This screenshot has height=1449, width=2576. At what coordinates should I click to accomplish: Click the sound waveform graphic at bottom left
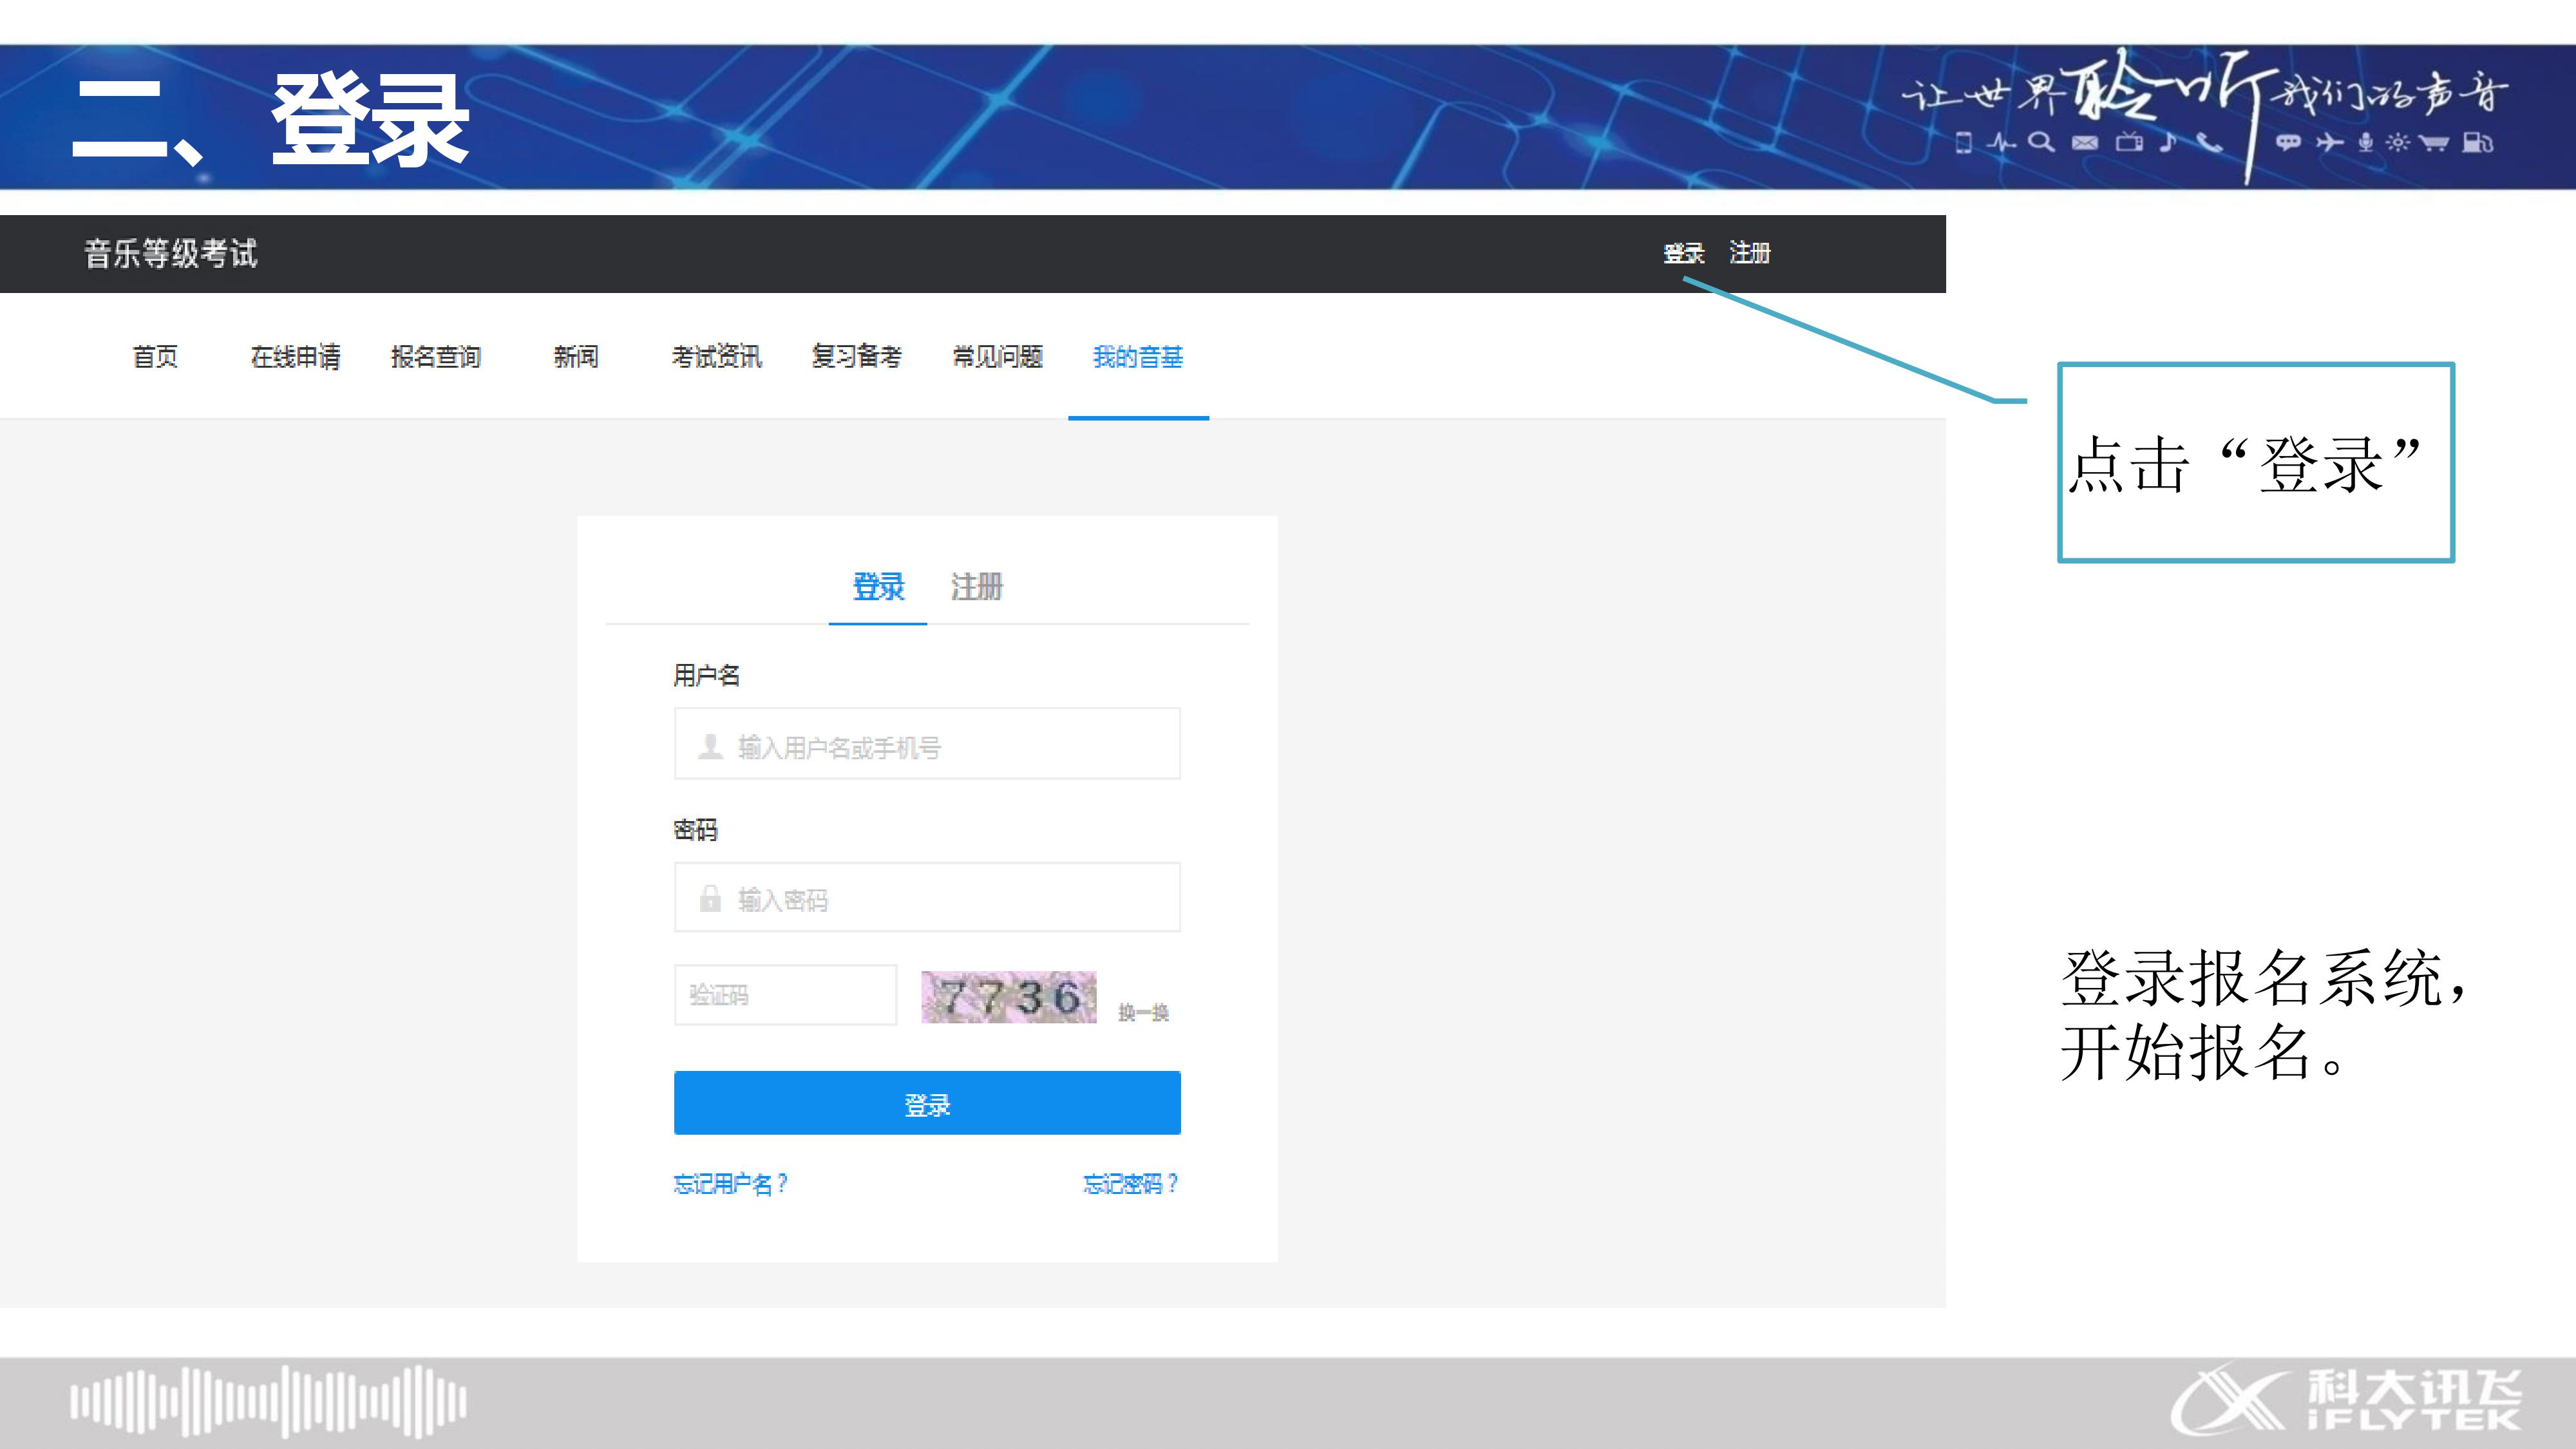coord(268,1401)
